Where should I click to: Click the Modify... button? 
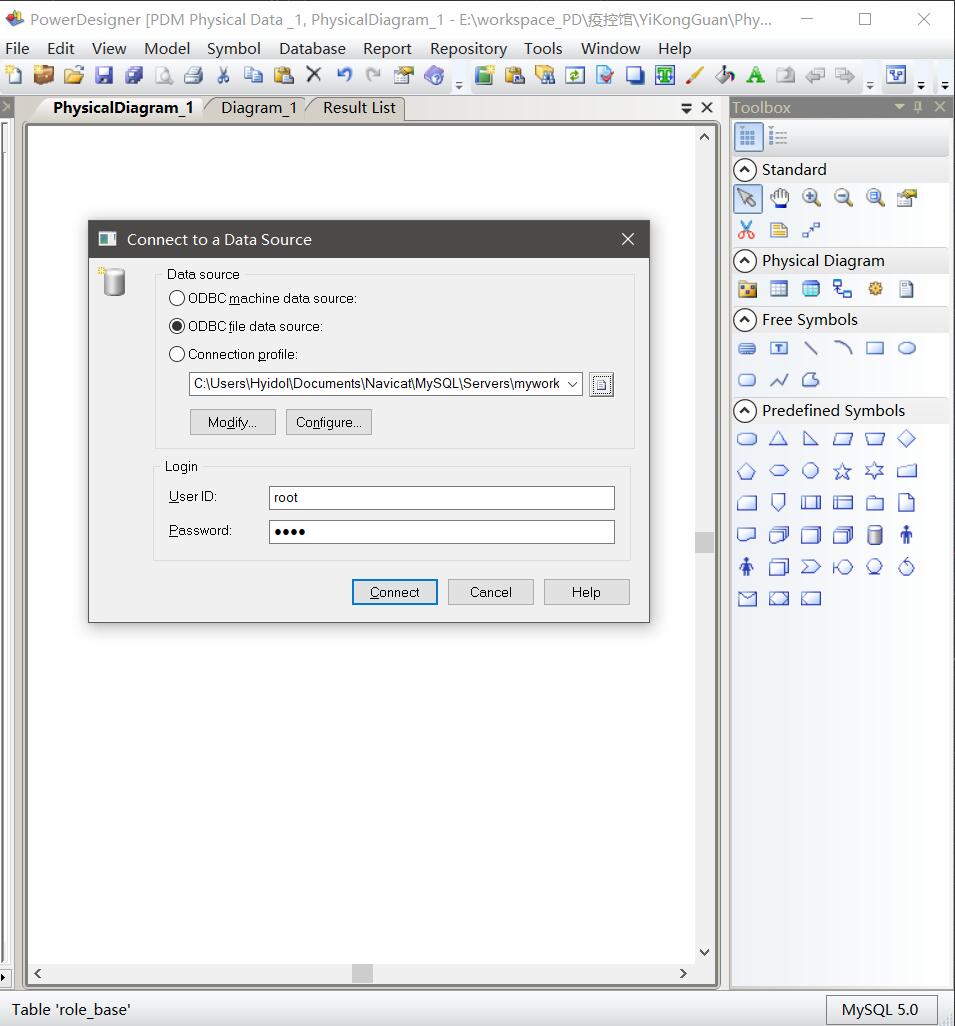pyautogui.click(x=232, y=422)
